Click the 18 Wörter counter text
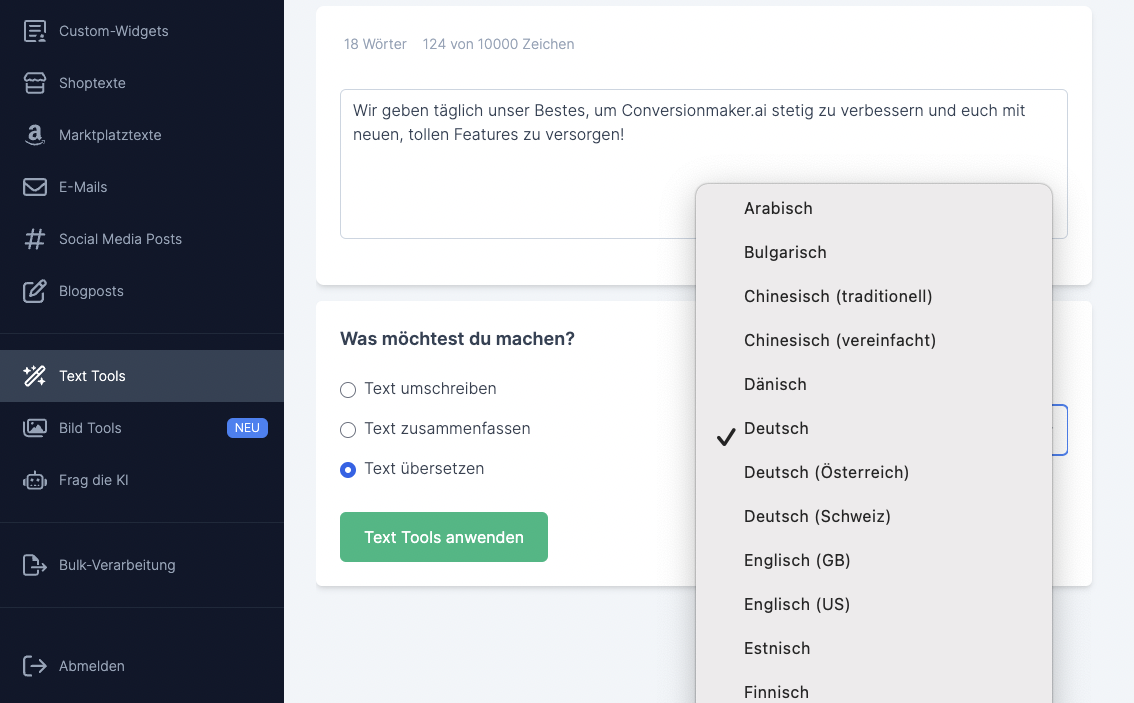 (x=375, y=44)
